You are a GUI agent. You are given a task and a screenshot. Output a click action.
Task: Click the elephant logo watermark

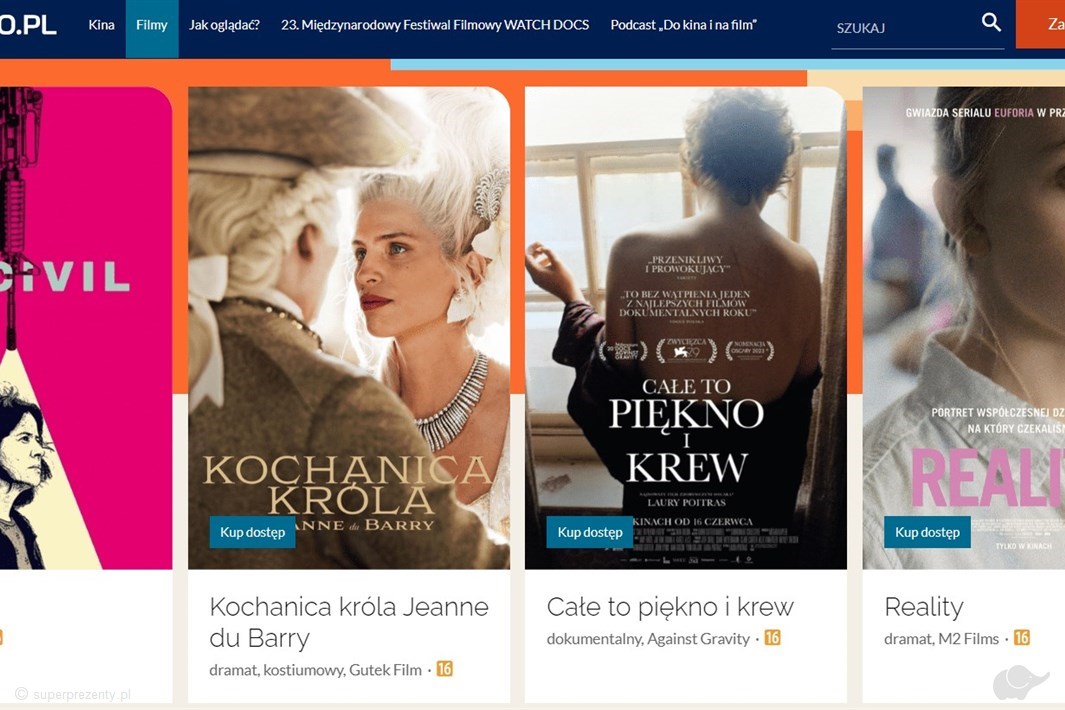(x=1020, y=682)
